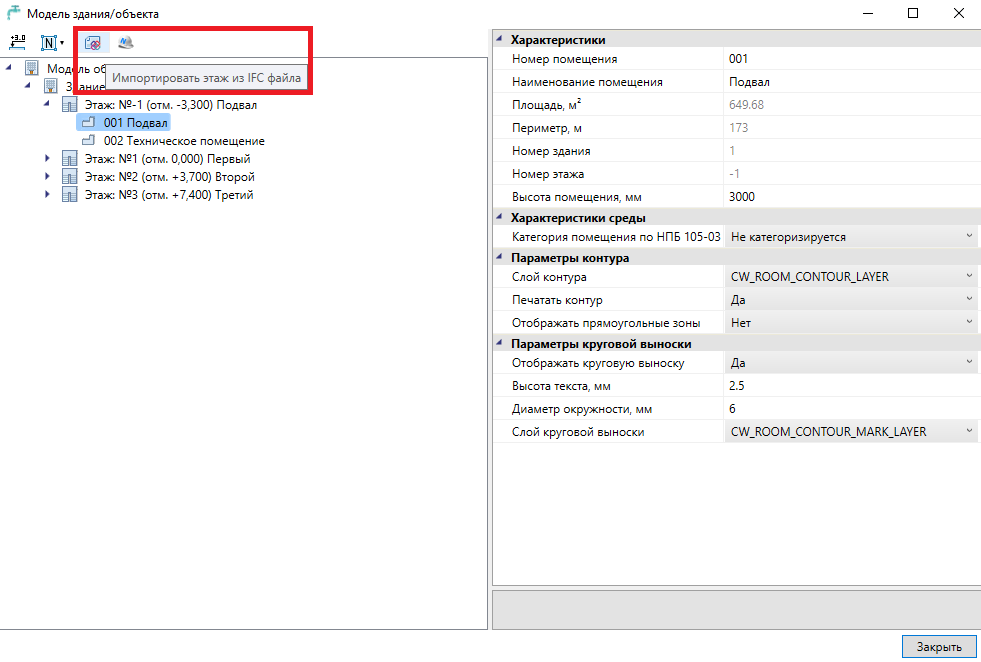Collapse the root model node
981x662 pixels.
click(x=9, y=67)
